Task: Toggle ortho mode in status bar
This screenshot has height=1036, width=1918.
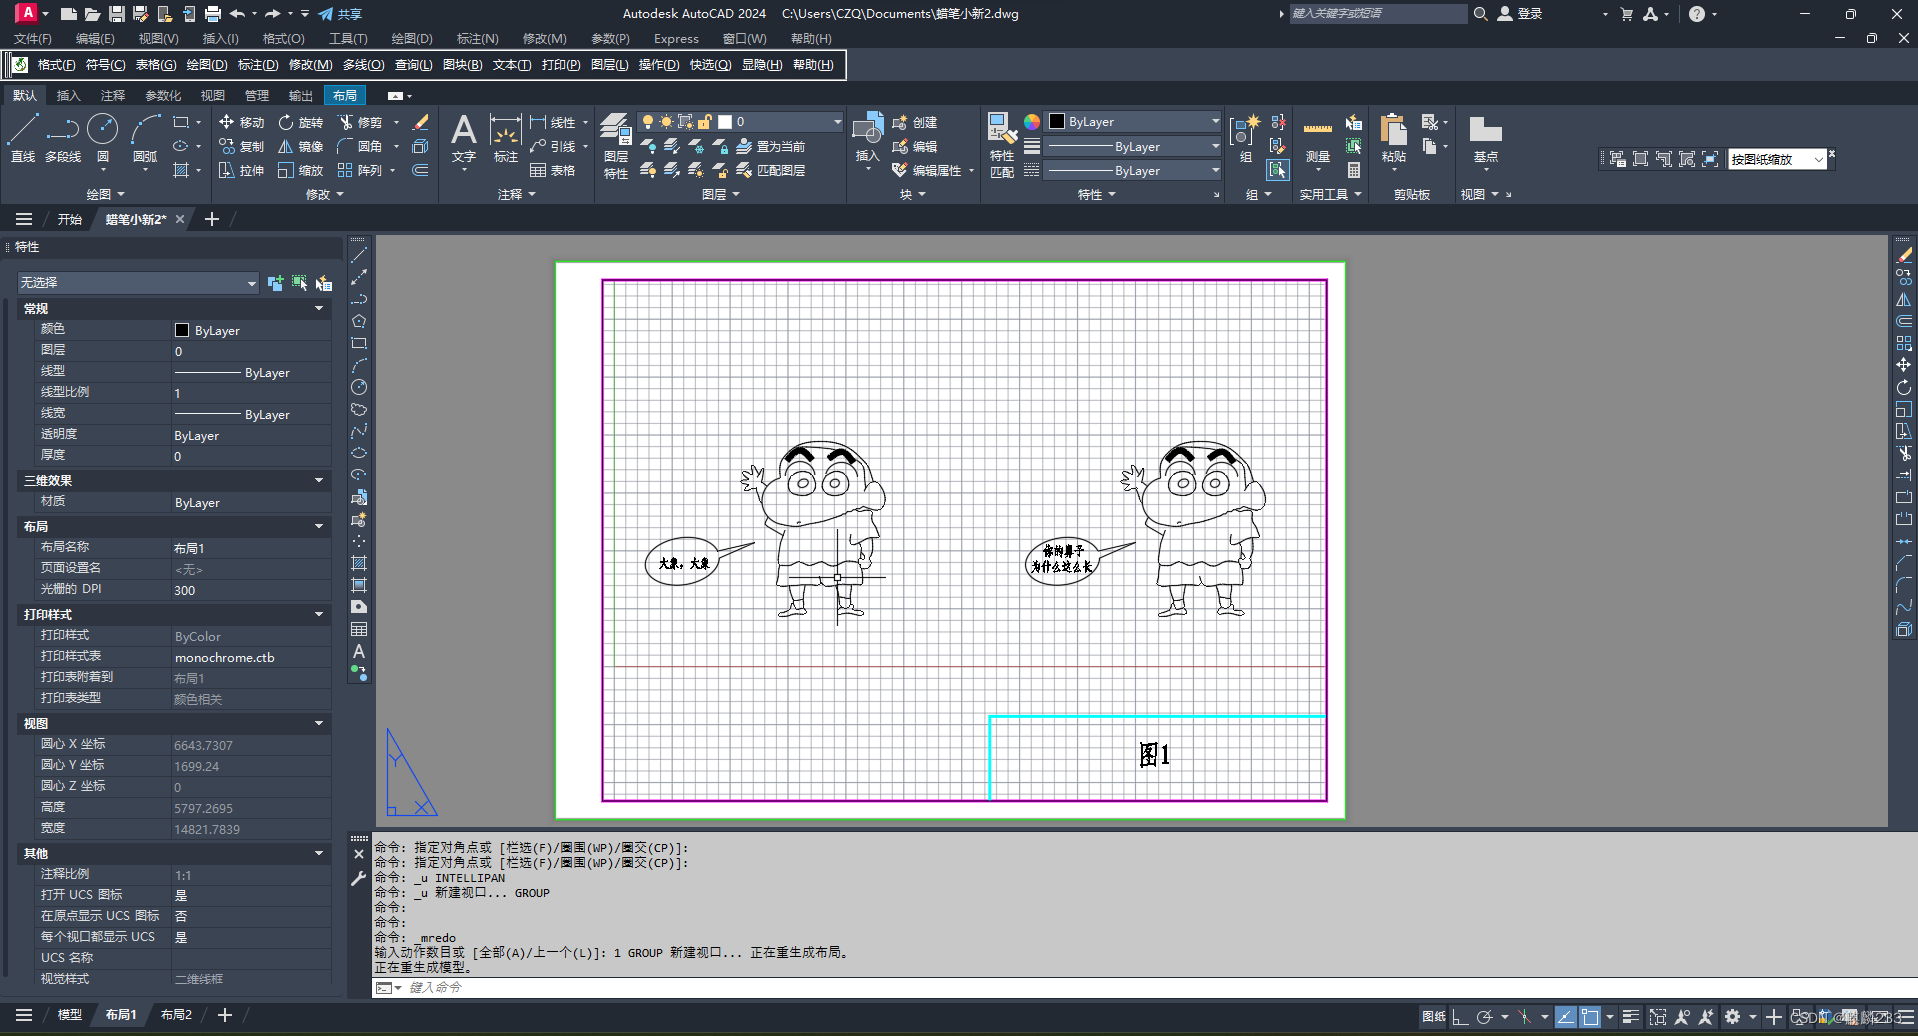Action: (x=1460, y=1017)
